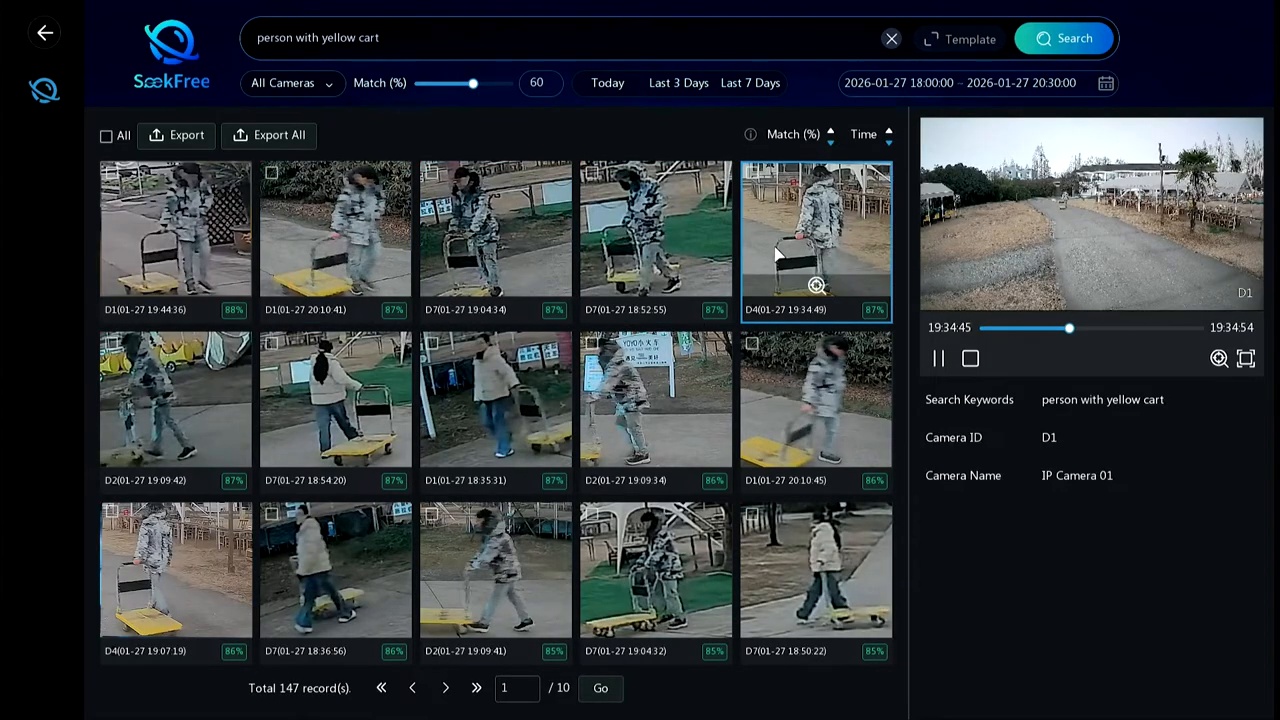
Task: Stop the video playback
Action: [x=970, y=358]
